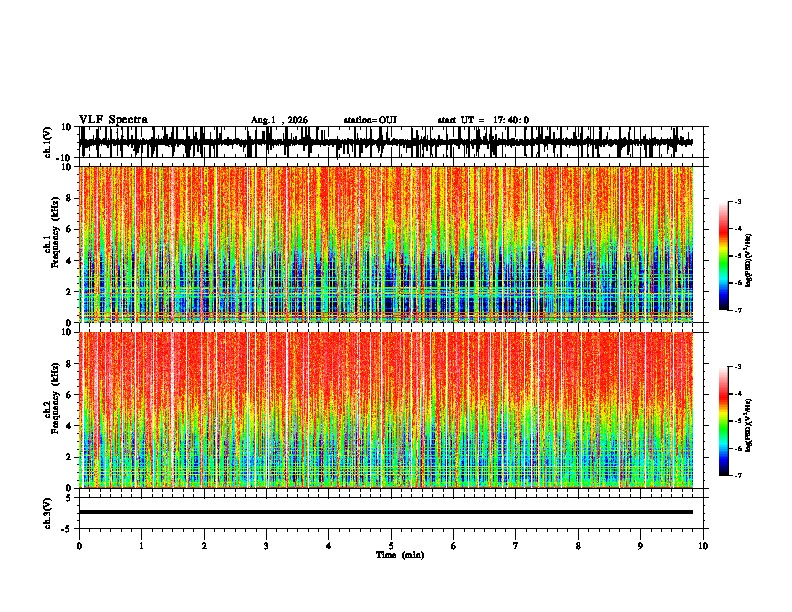Click the "Aug.1 , 2026" date text
The image size is (792, 612).
[279, 120]
